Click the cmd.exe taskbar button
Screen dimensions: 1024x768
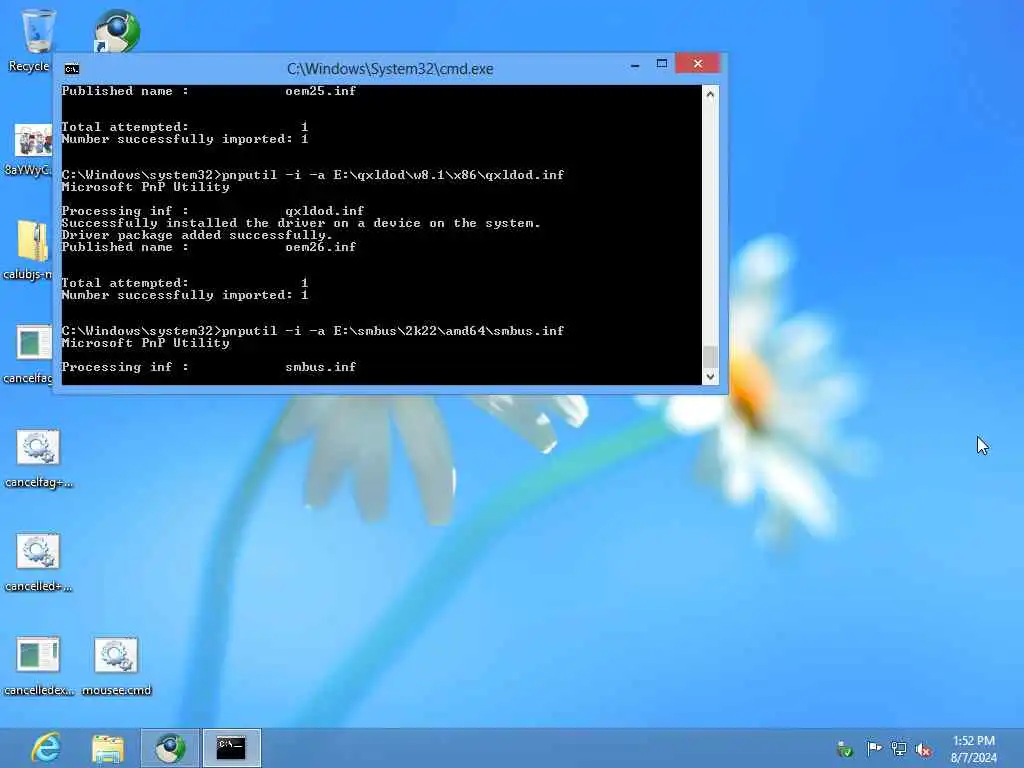(x=231, y=748)
